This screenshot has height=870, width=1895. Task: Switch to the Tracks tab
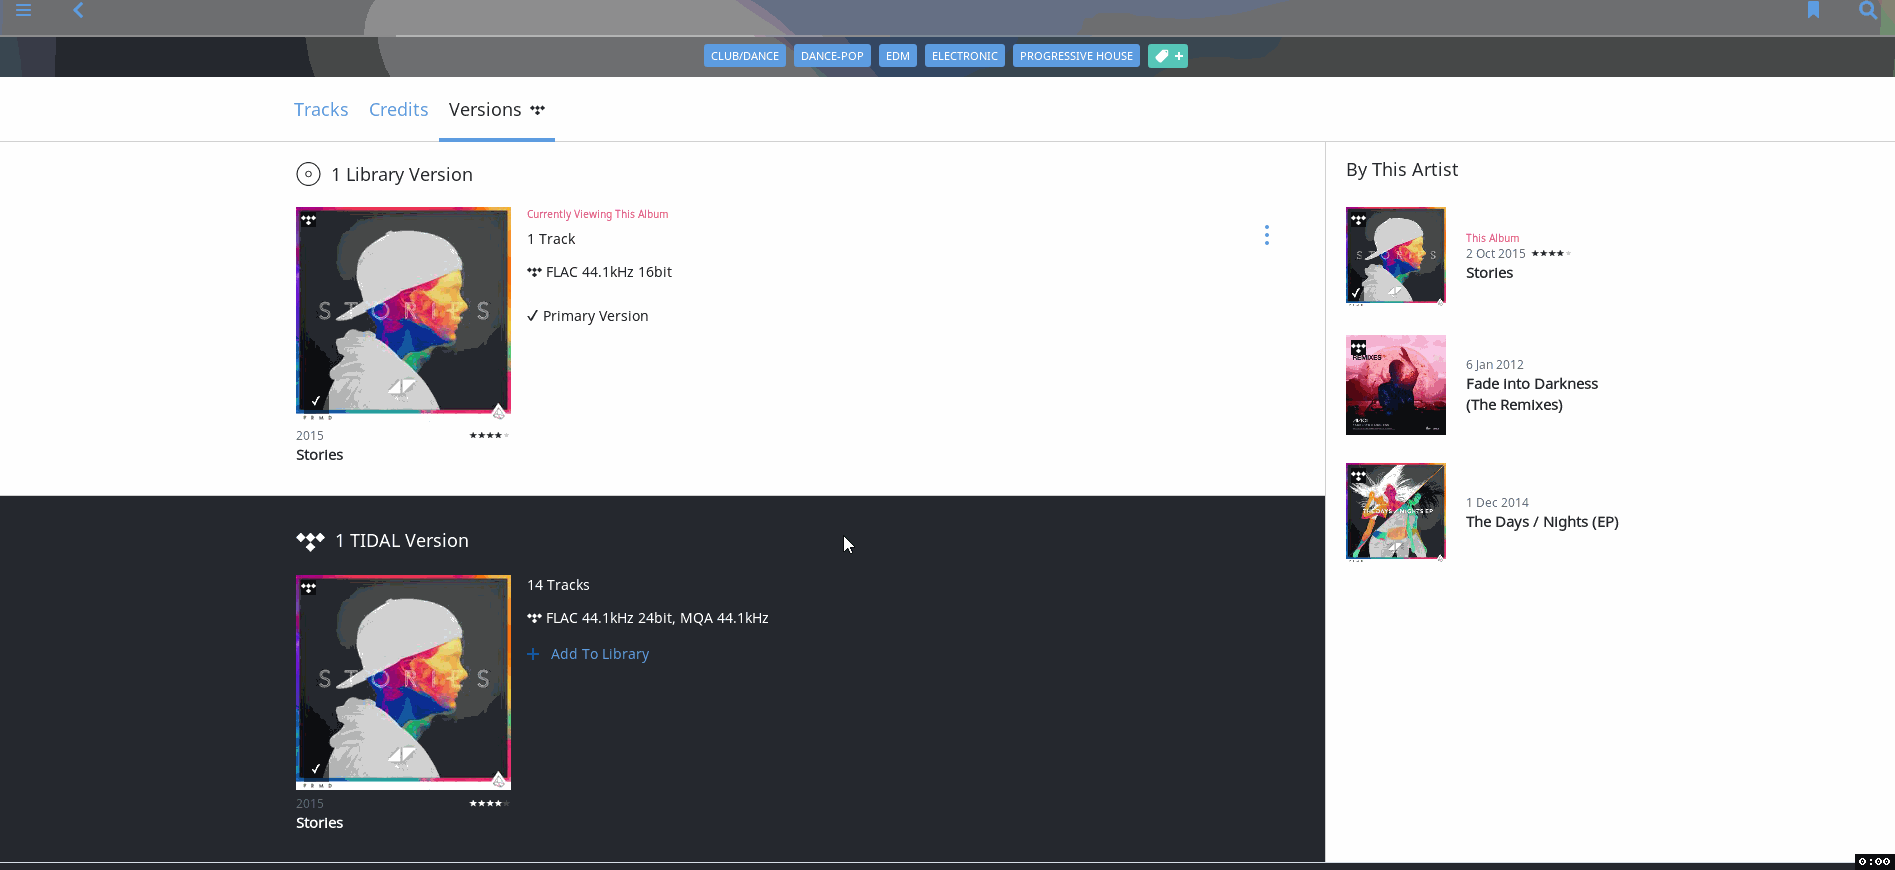[x=321, y=110]
